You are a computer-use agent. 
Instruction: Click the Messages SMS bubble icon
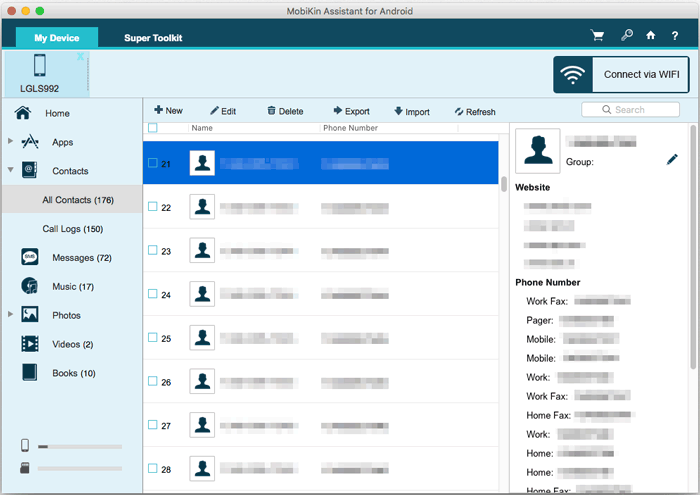click(29, 257)
